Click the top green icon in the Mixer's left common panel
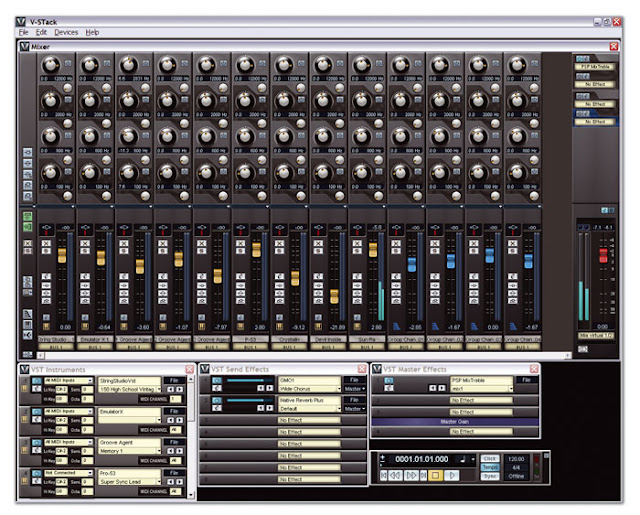 pyautogui.click(x=27, y=216)
